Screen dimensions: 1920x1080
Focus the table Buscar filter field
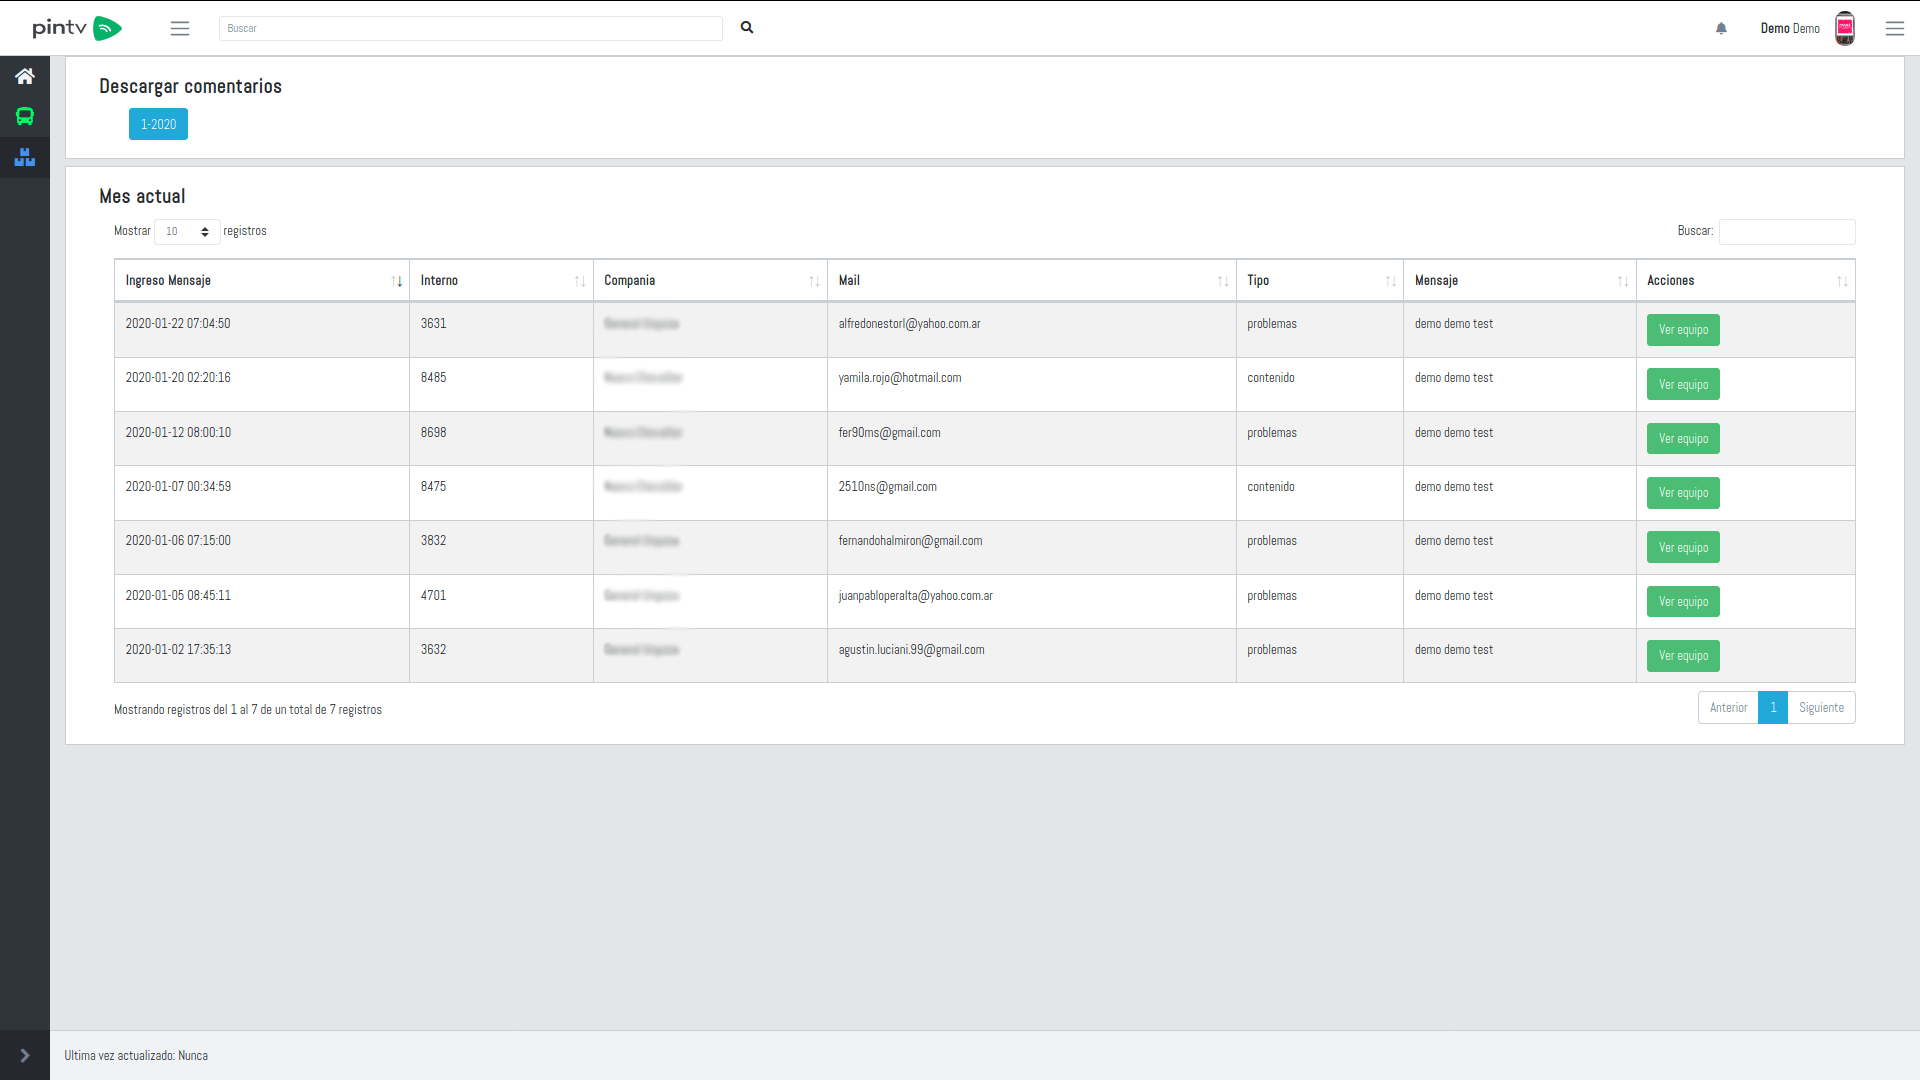[1787, 232]
